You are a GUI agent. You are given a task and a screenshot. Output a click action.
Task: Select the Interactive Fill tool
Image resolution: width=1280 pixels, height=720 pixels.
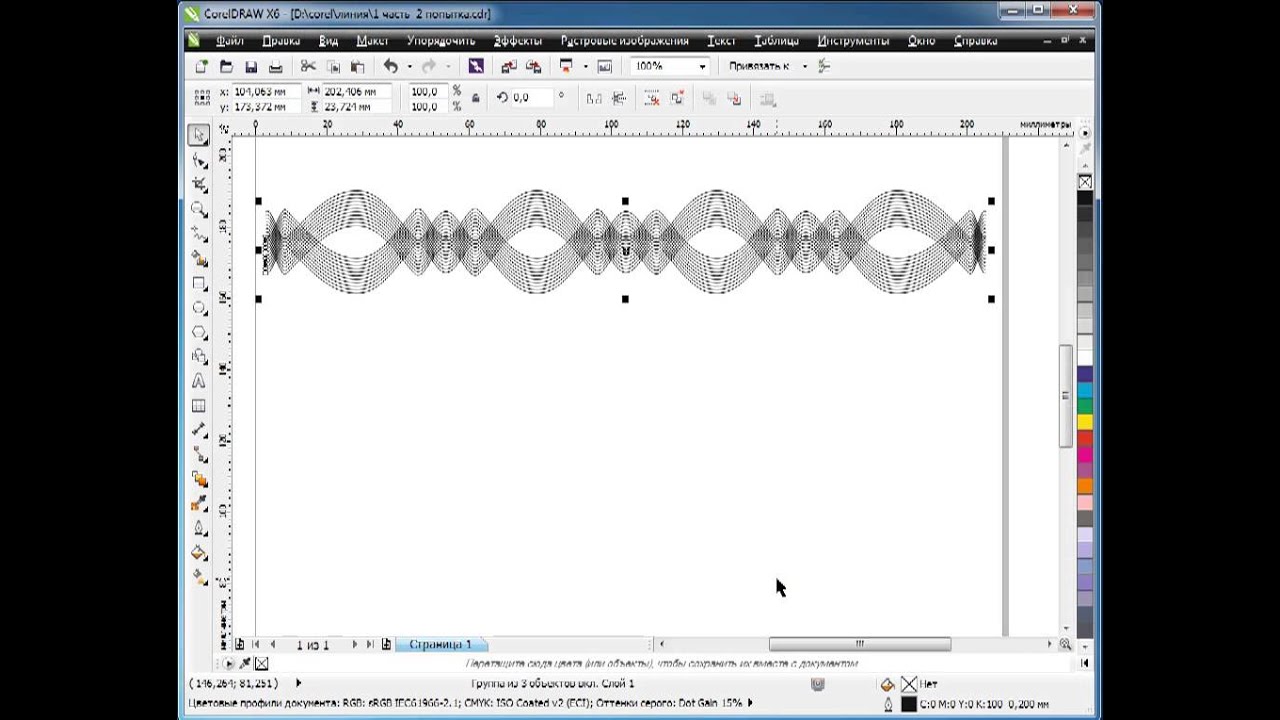(x=200, y=577)
